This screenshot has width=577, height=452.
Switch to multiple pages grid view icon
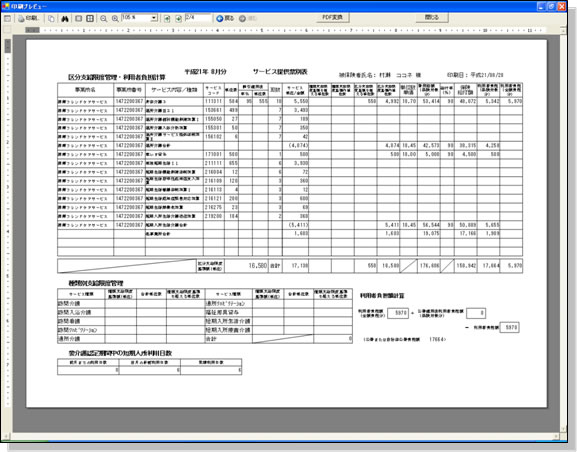tap(90, 18)
